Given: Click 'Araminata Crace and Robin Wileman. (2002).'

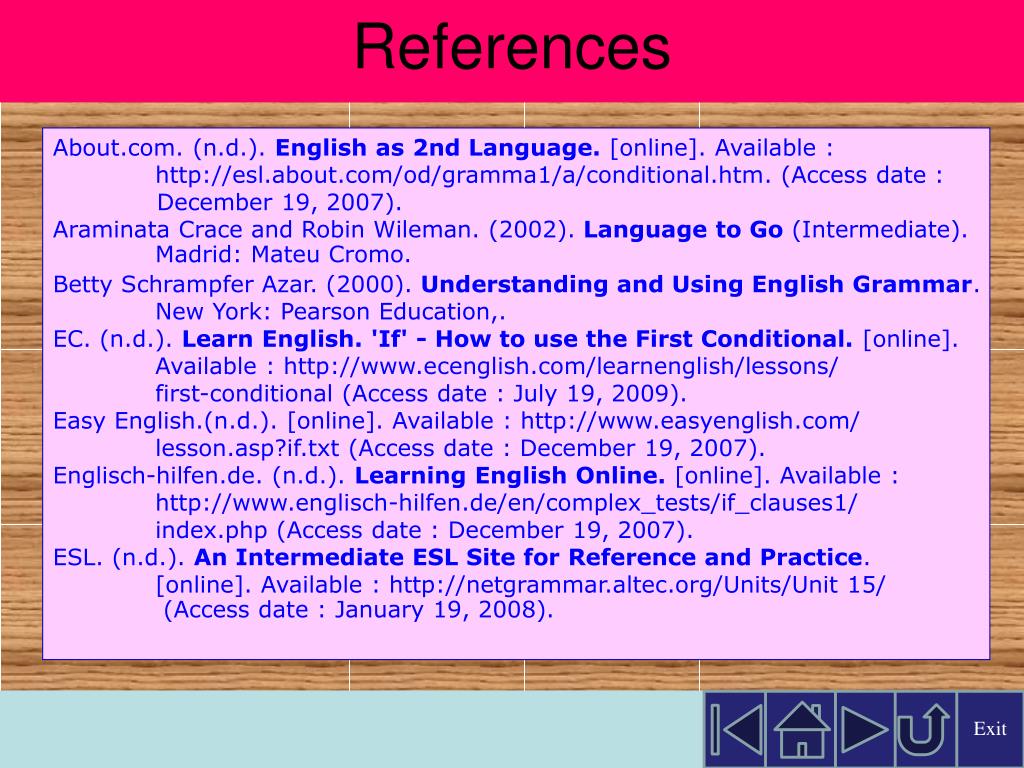Looking at the screenshot, I should [x=314, y=230].
